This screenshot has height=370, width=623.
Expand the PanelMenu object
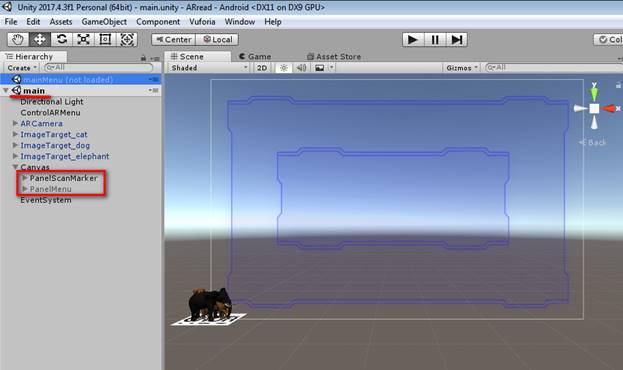tap(25, 189)
